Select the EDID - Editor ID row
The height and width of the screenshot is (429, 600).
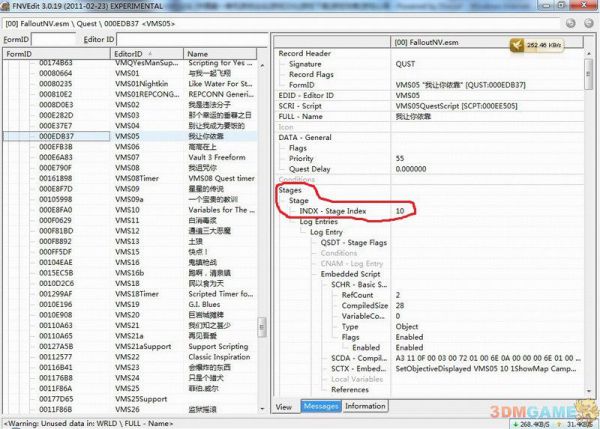pyautogui.click(x=429, y=95)
